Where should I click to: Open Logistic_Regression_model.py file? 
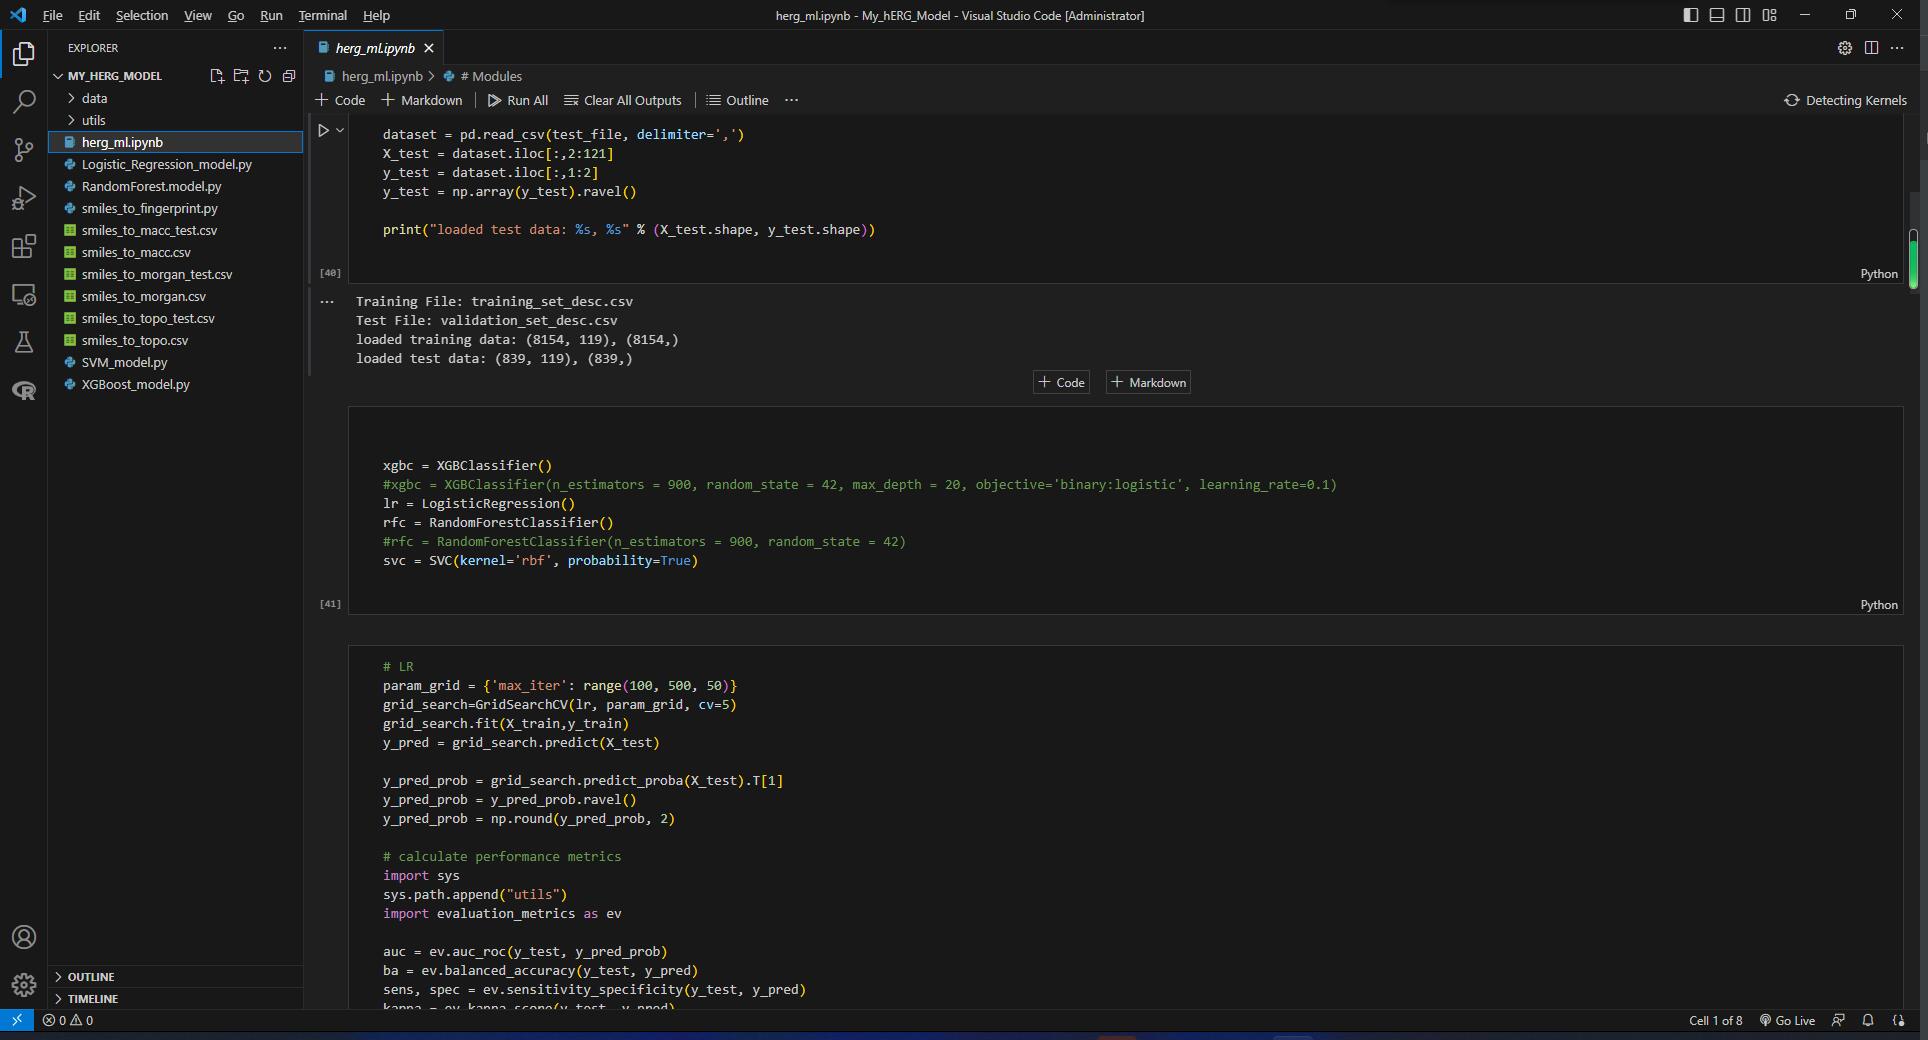(x=176, y=164)
